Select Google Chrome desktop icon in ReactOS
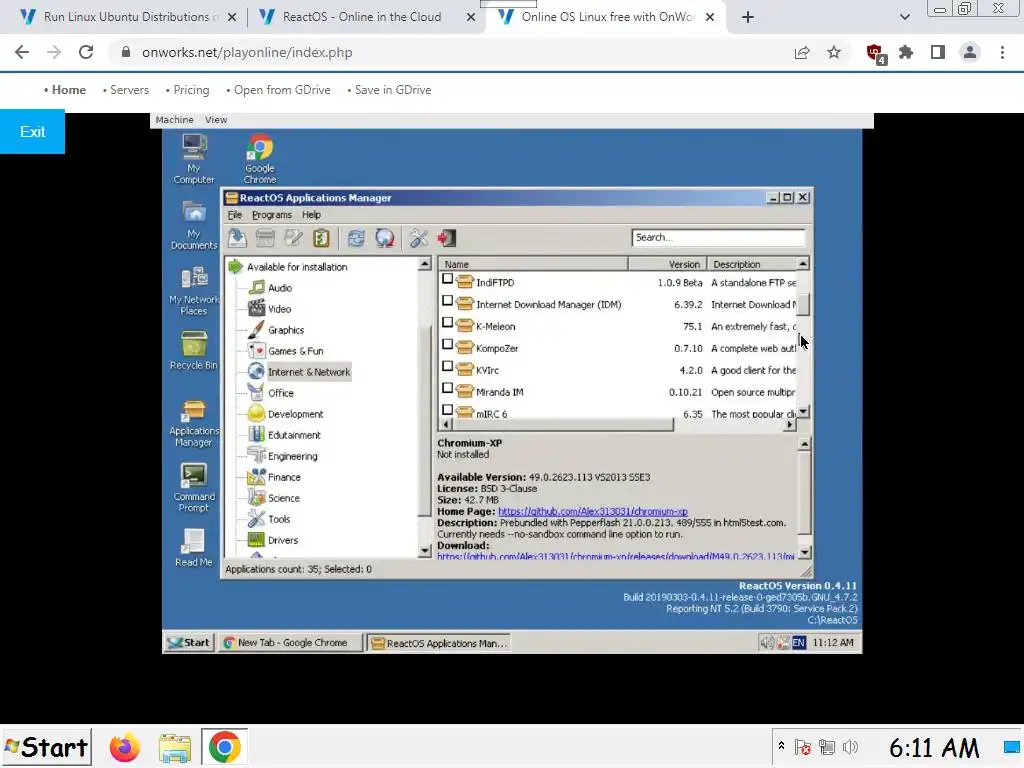Image resolution: width=1024 pixels, height=768 pixels. click(260, 159)
